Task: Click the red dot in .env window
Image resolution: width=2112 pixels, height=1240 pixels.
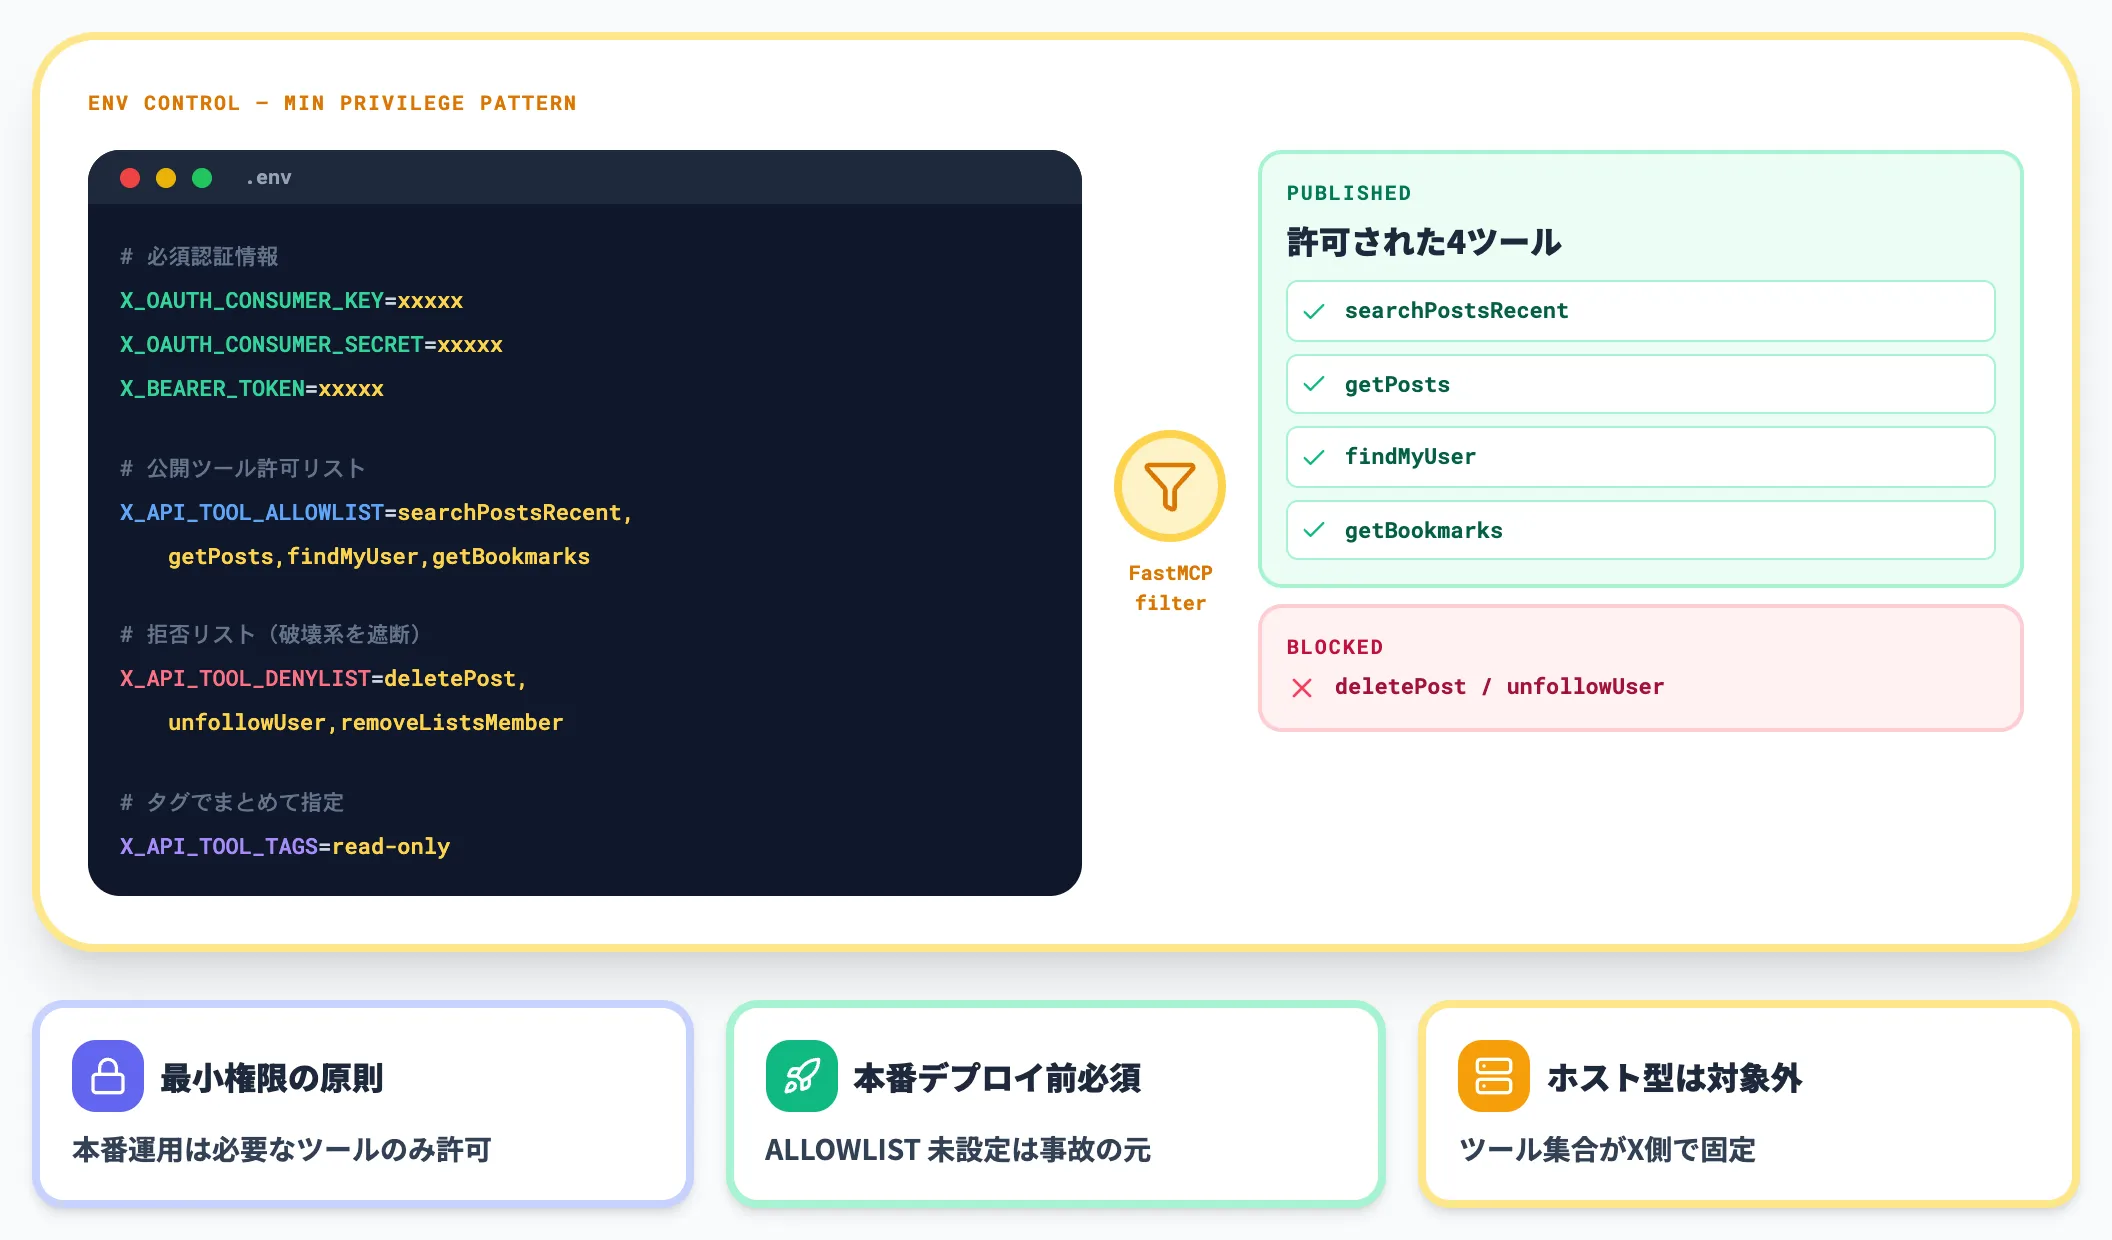Action: pos(130,178)
